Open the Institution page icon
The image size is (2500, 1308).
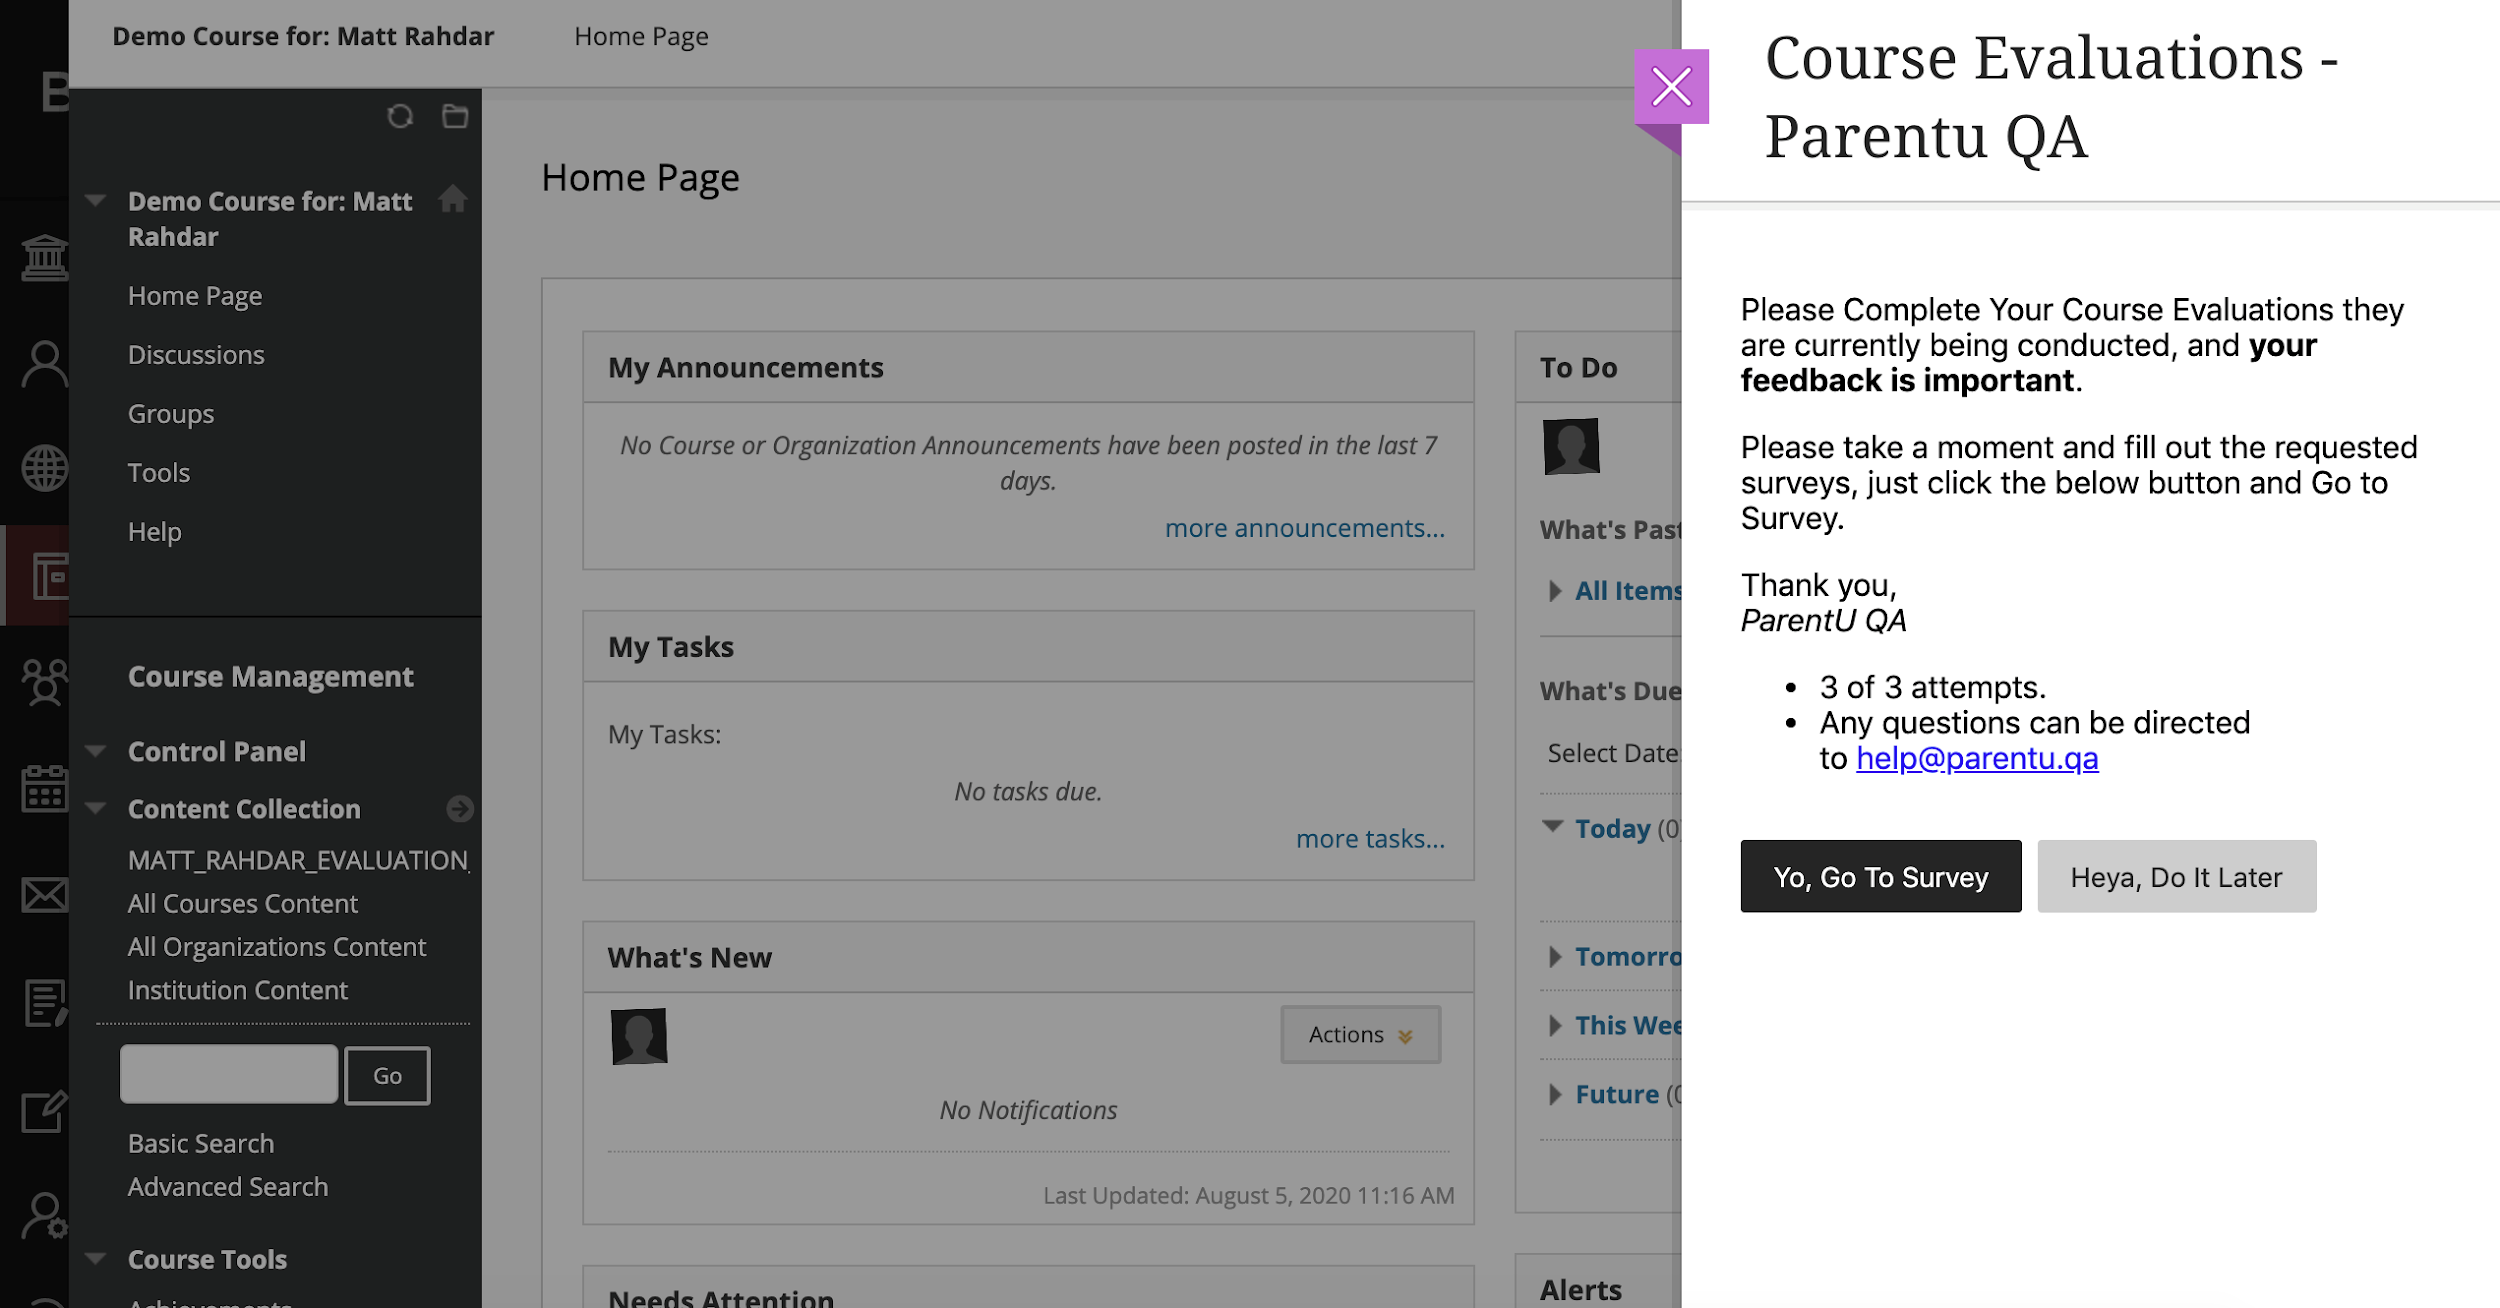point(45,257)
